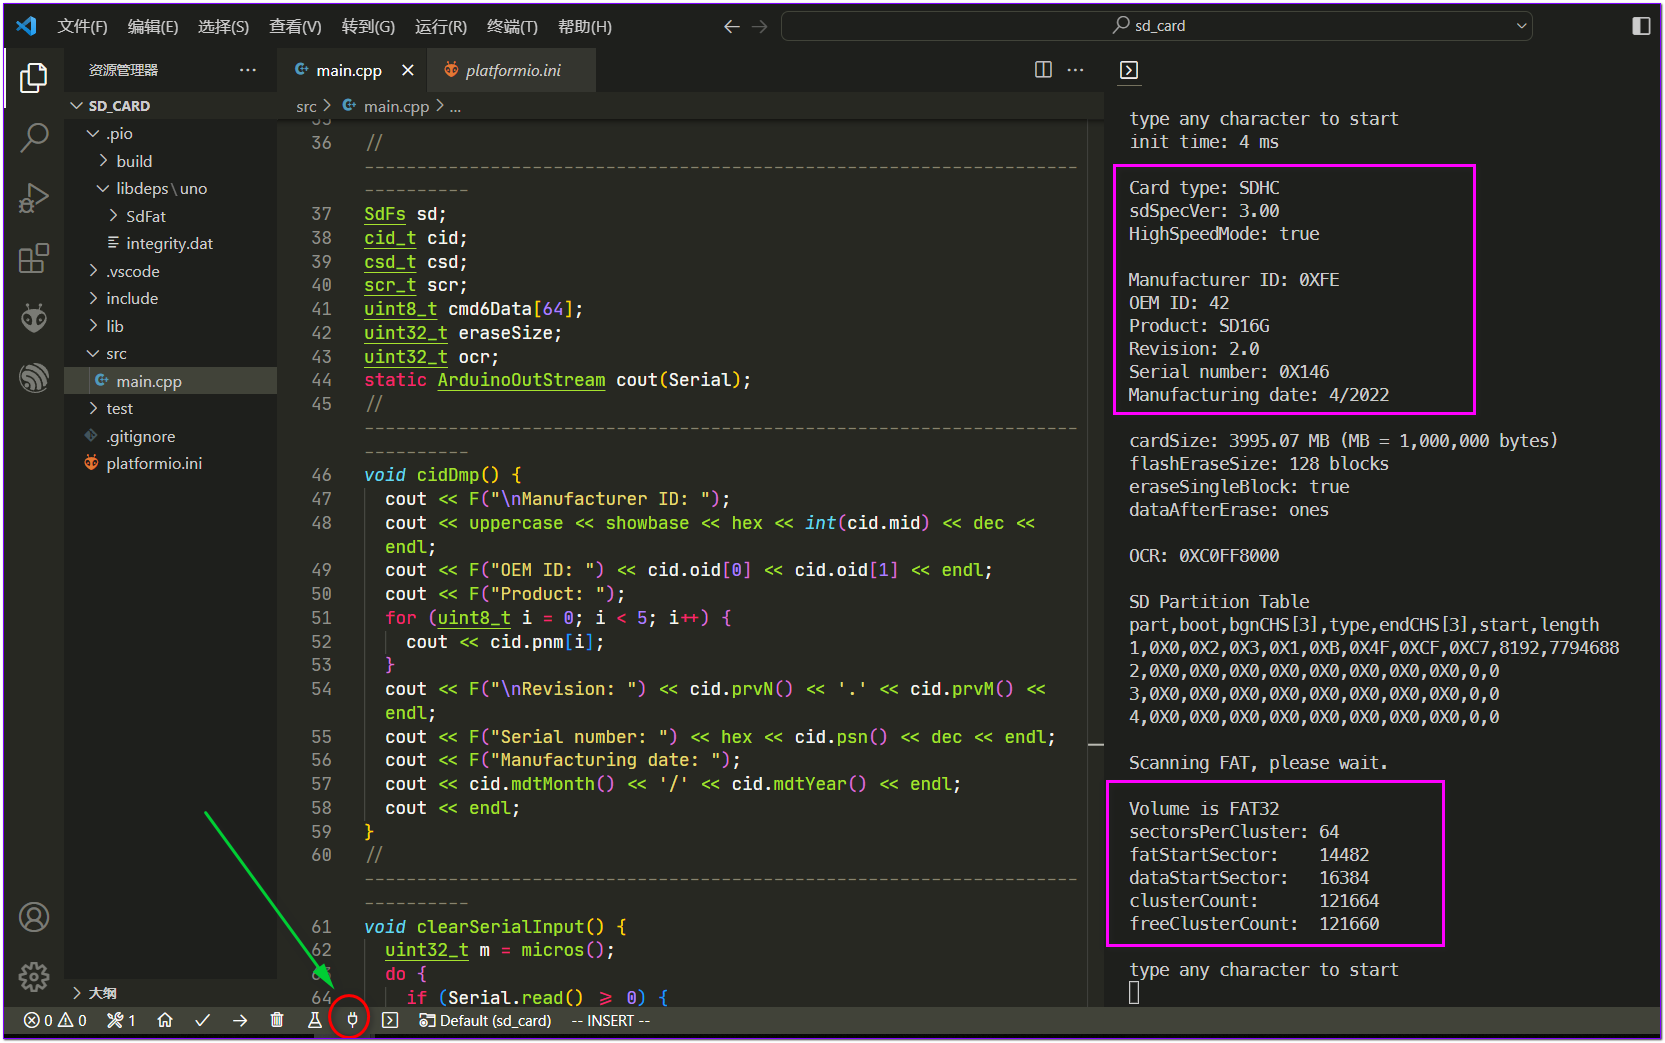
Task: Open integrity.dat in the file tree
Action: [x=170, y=244]
